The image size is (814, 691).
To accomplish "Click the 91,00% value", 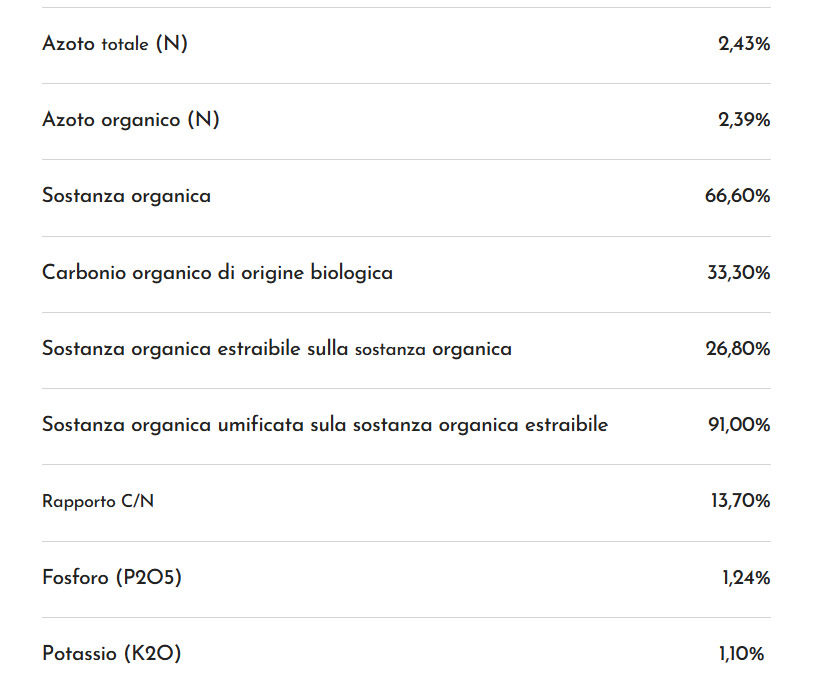I will tap(739, 425).
